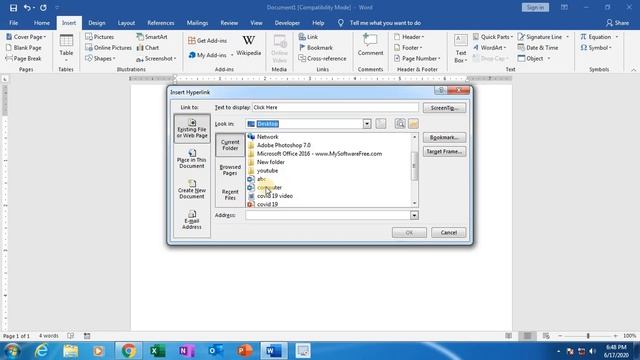The height and width of the screenshot is (360, 640).
Task: Choose Online Pictures
Action: pyautogui.click(x=108, y=48)
